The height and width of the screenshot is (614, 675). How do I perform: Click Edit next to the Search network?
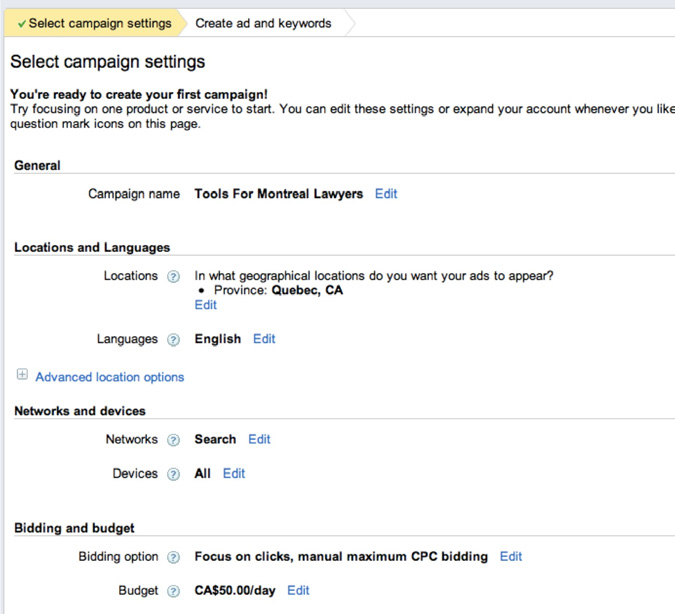pyautogui.click(x=259, y=439)
